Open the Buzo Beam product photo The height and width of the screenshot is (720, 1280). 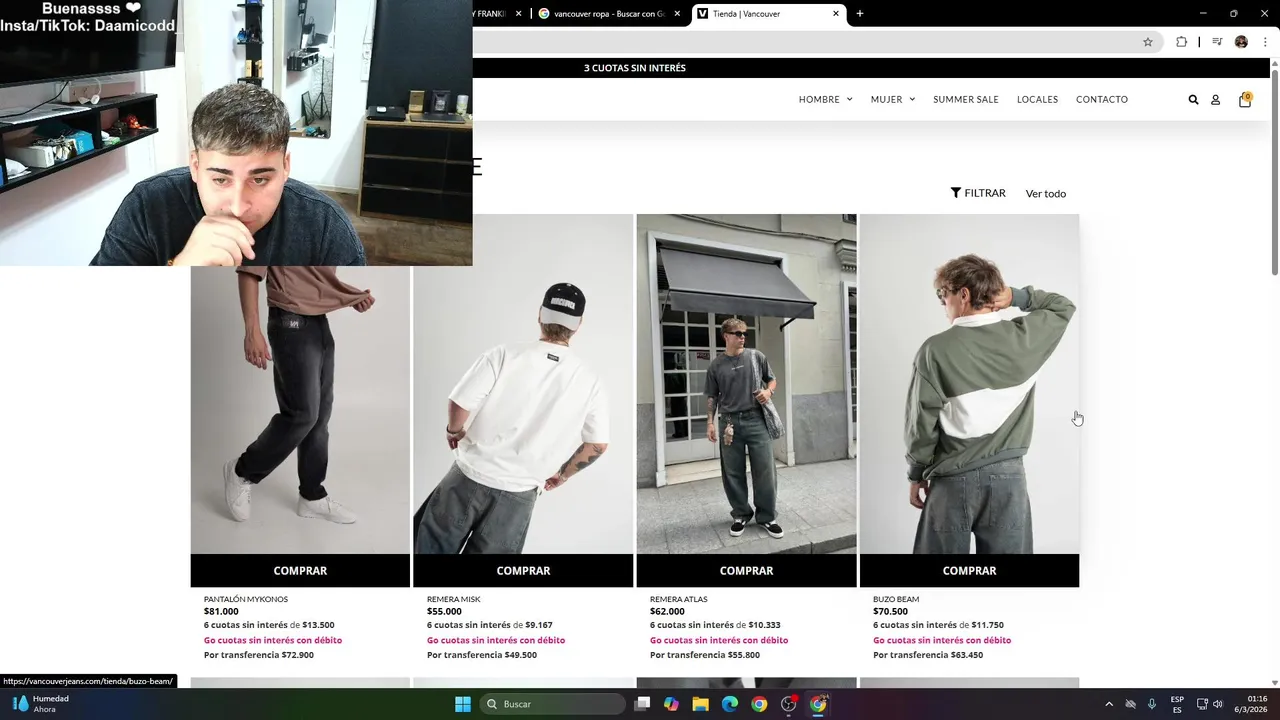(969, 384)
